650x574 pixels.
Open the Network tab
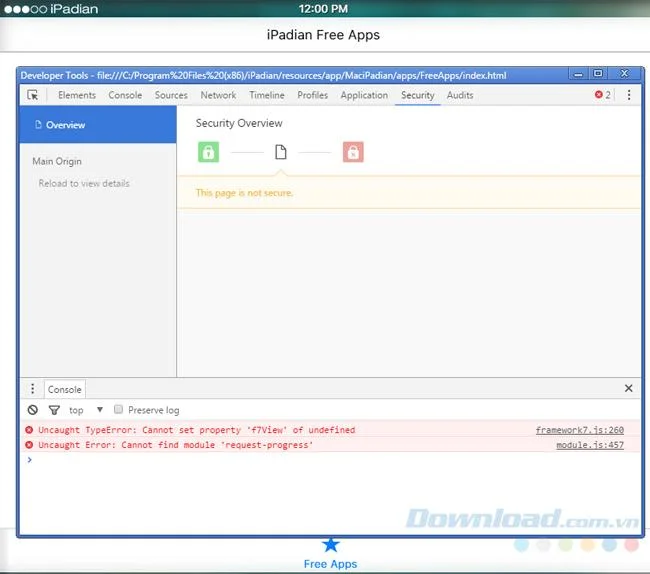[x=218, y=95]
